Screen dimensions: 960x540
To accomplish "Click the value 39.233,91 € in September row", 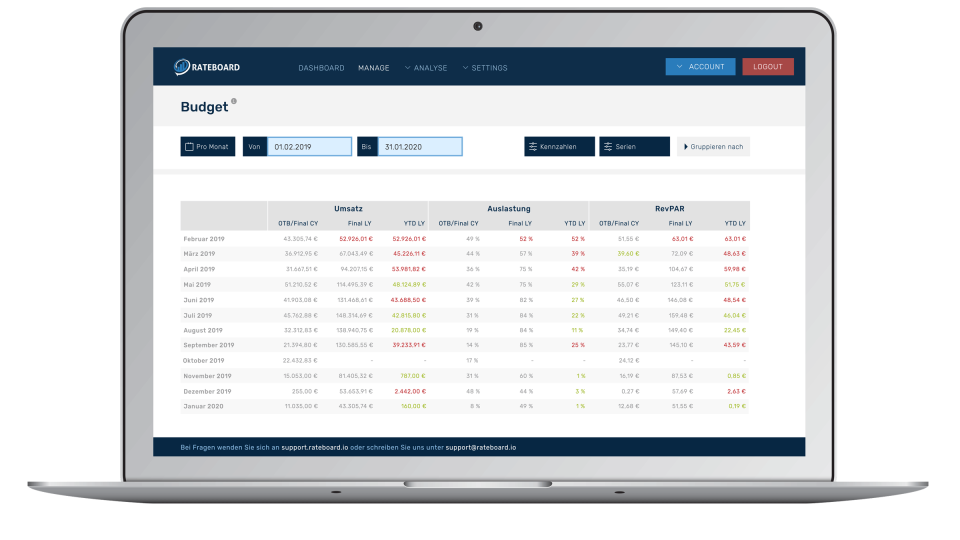I will click(409, 345).
